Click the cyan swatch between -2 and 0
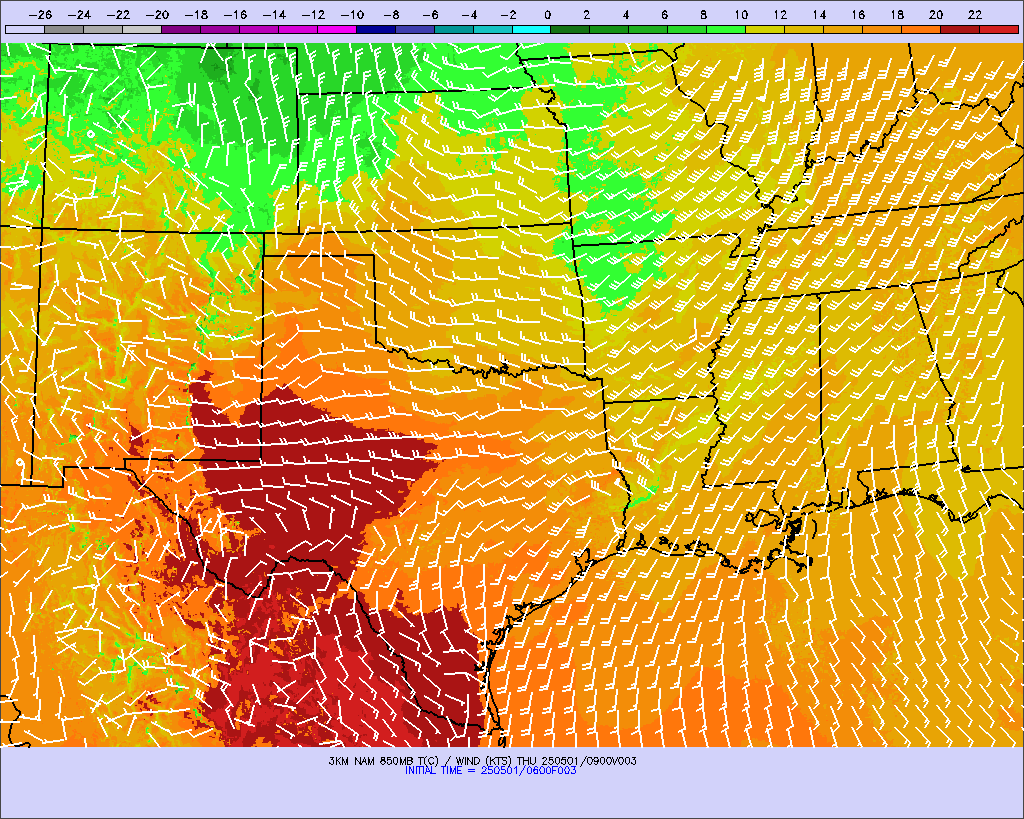The width and height of the screenshot is (1024, 819). [x=532, y=29]
